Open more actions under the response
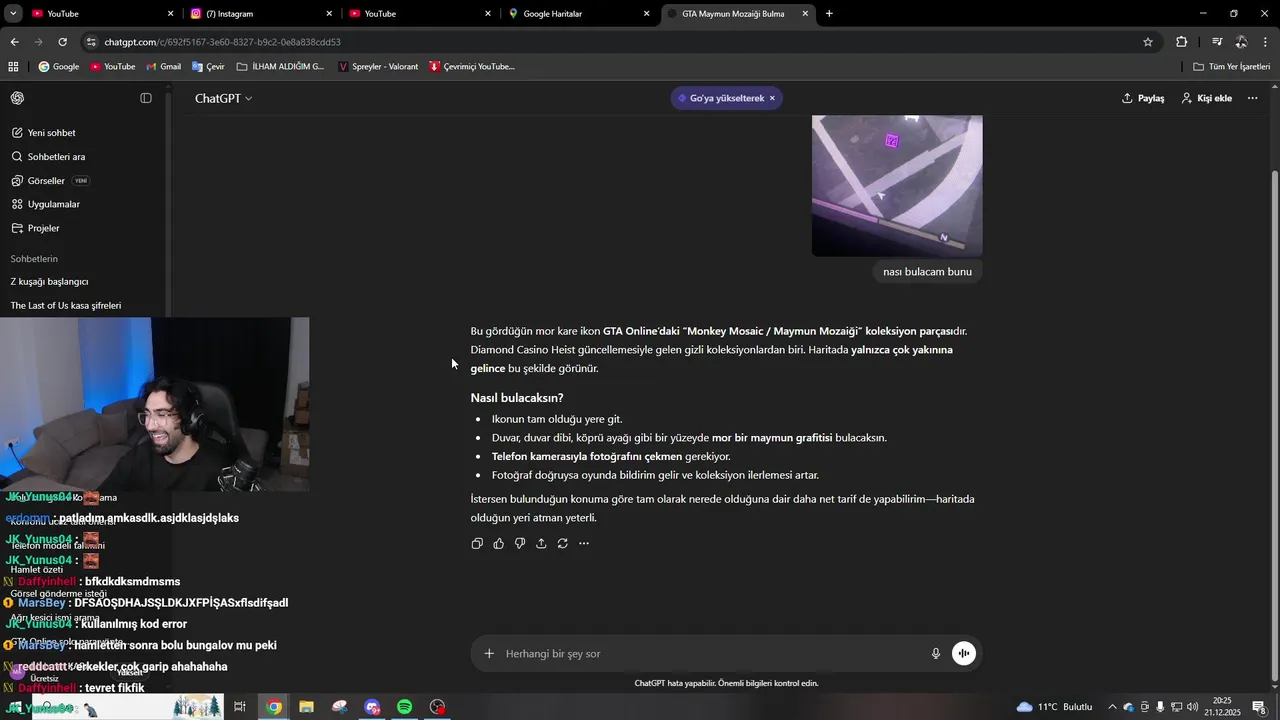 584,543
